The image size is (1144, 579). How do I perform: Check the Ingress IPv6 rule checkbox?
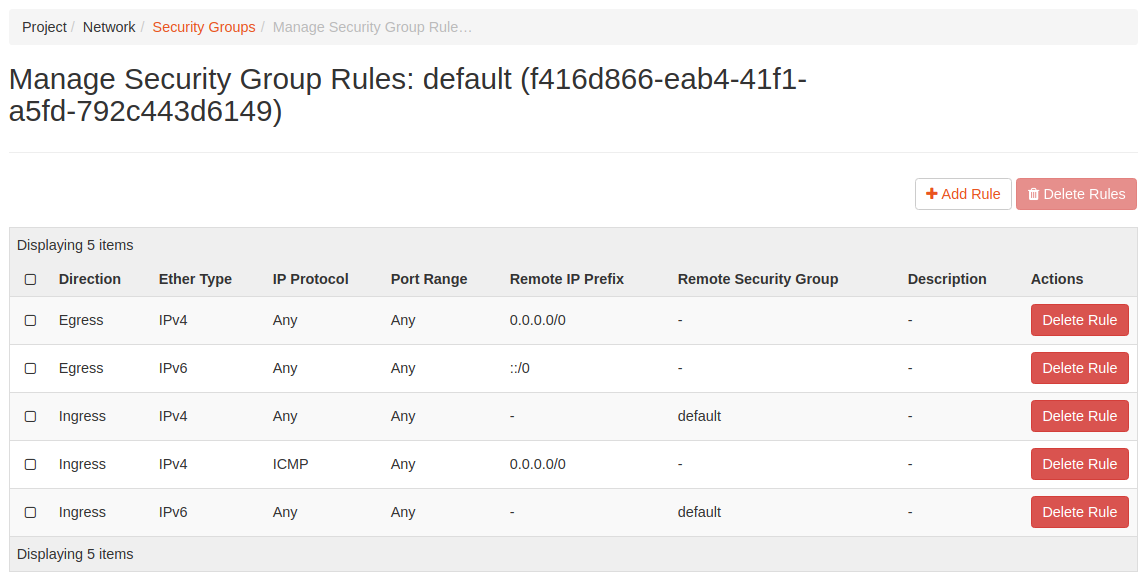point(30,513)
